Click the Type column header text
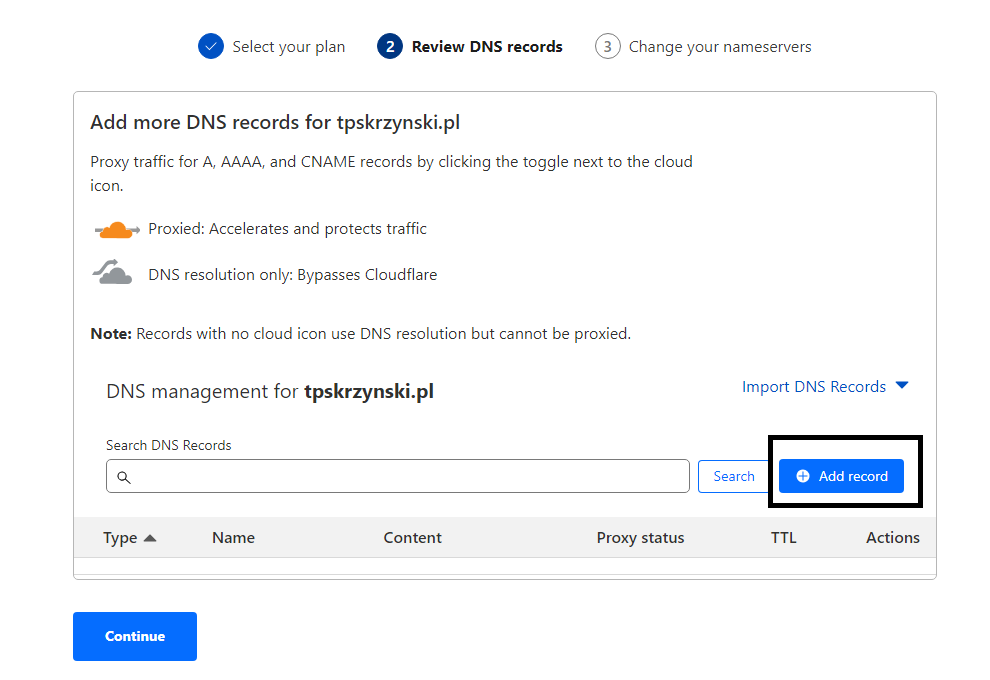The image size is (990, 680). [120, 538]
